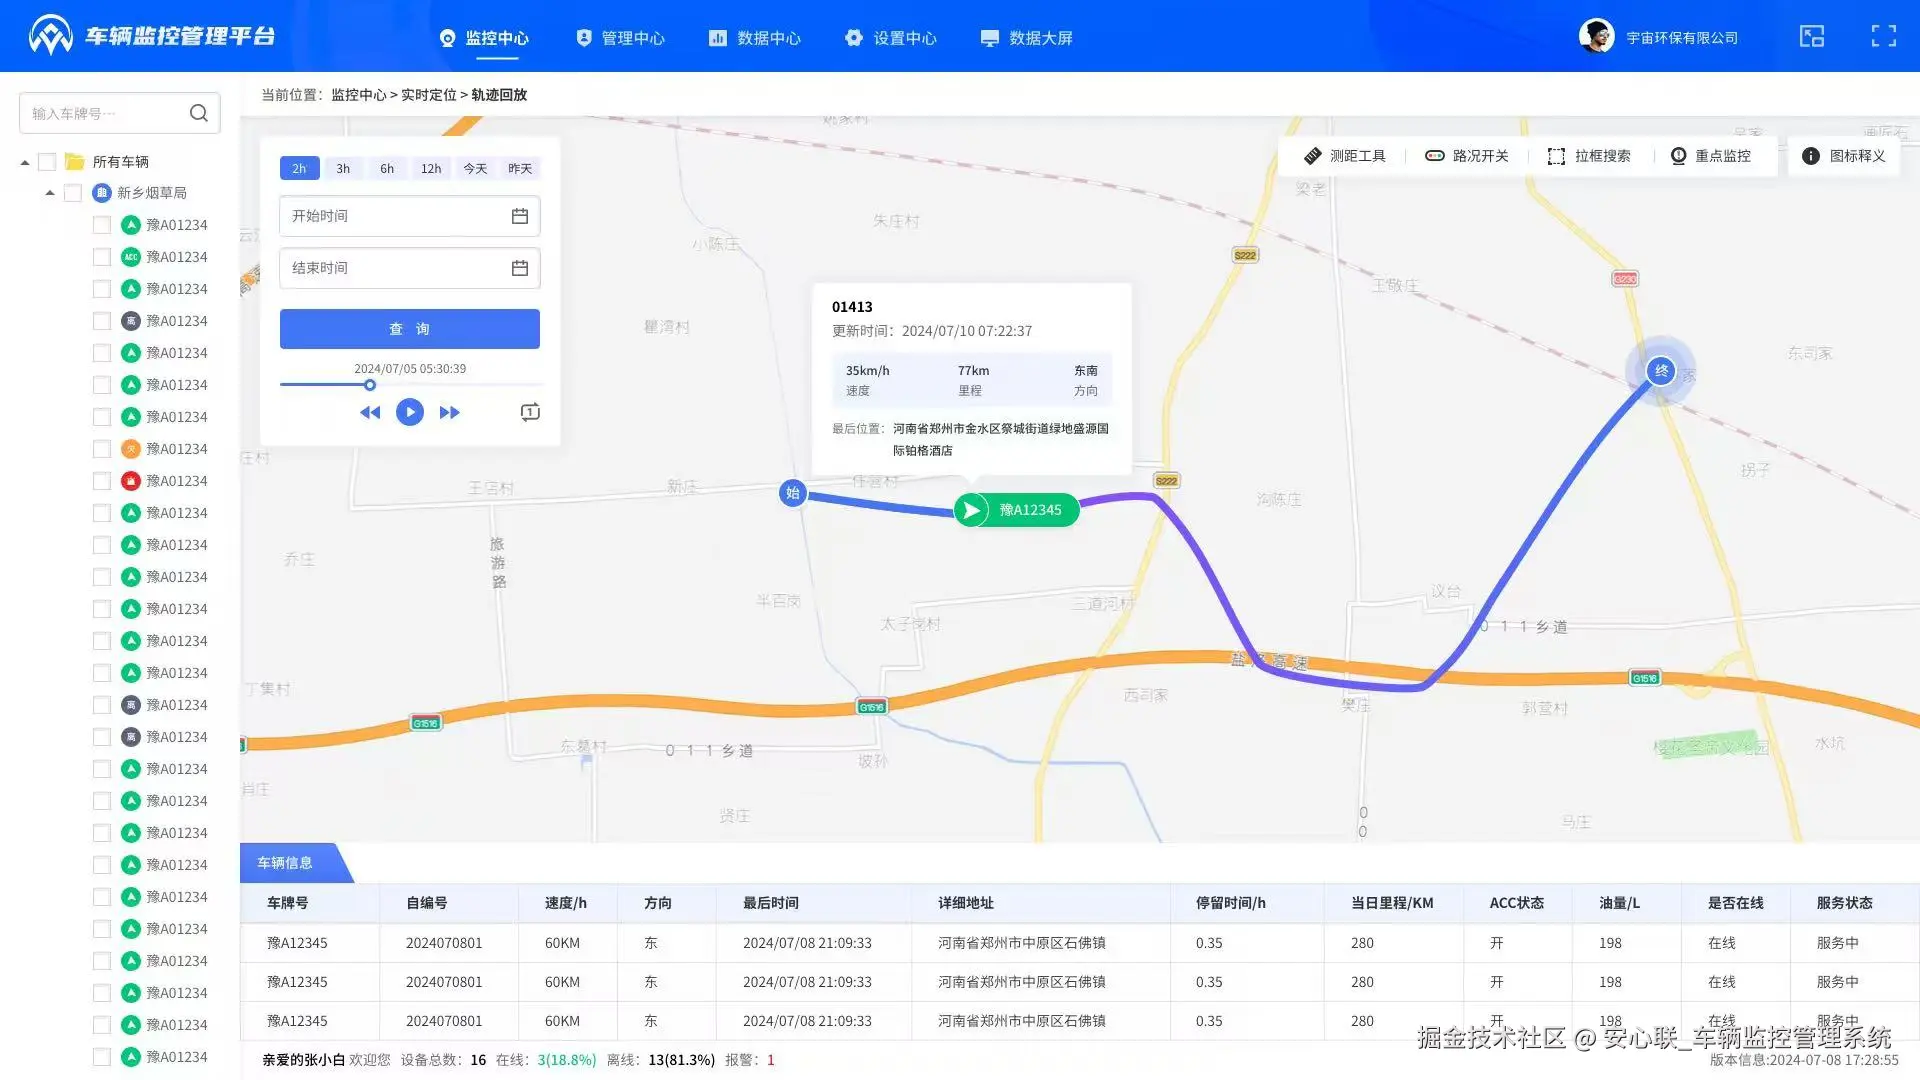Activate the 拉框搜索 box search tool

click(x=1589, y=156)
